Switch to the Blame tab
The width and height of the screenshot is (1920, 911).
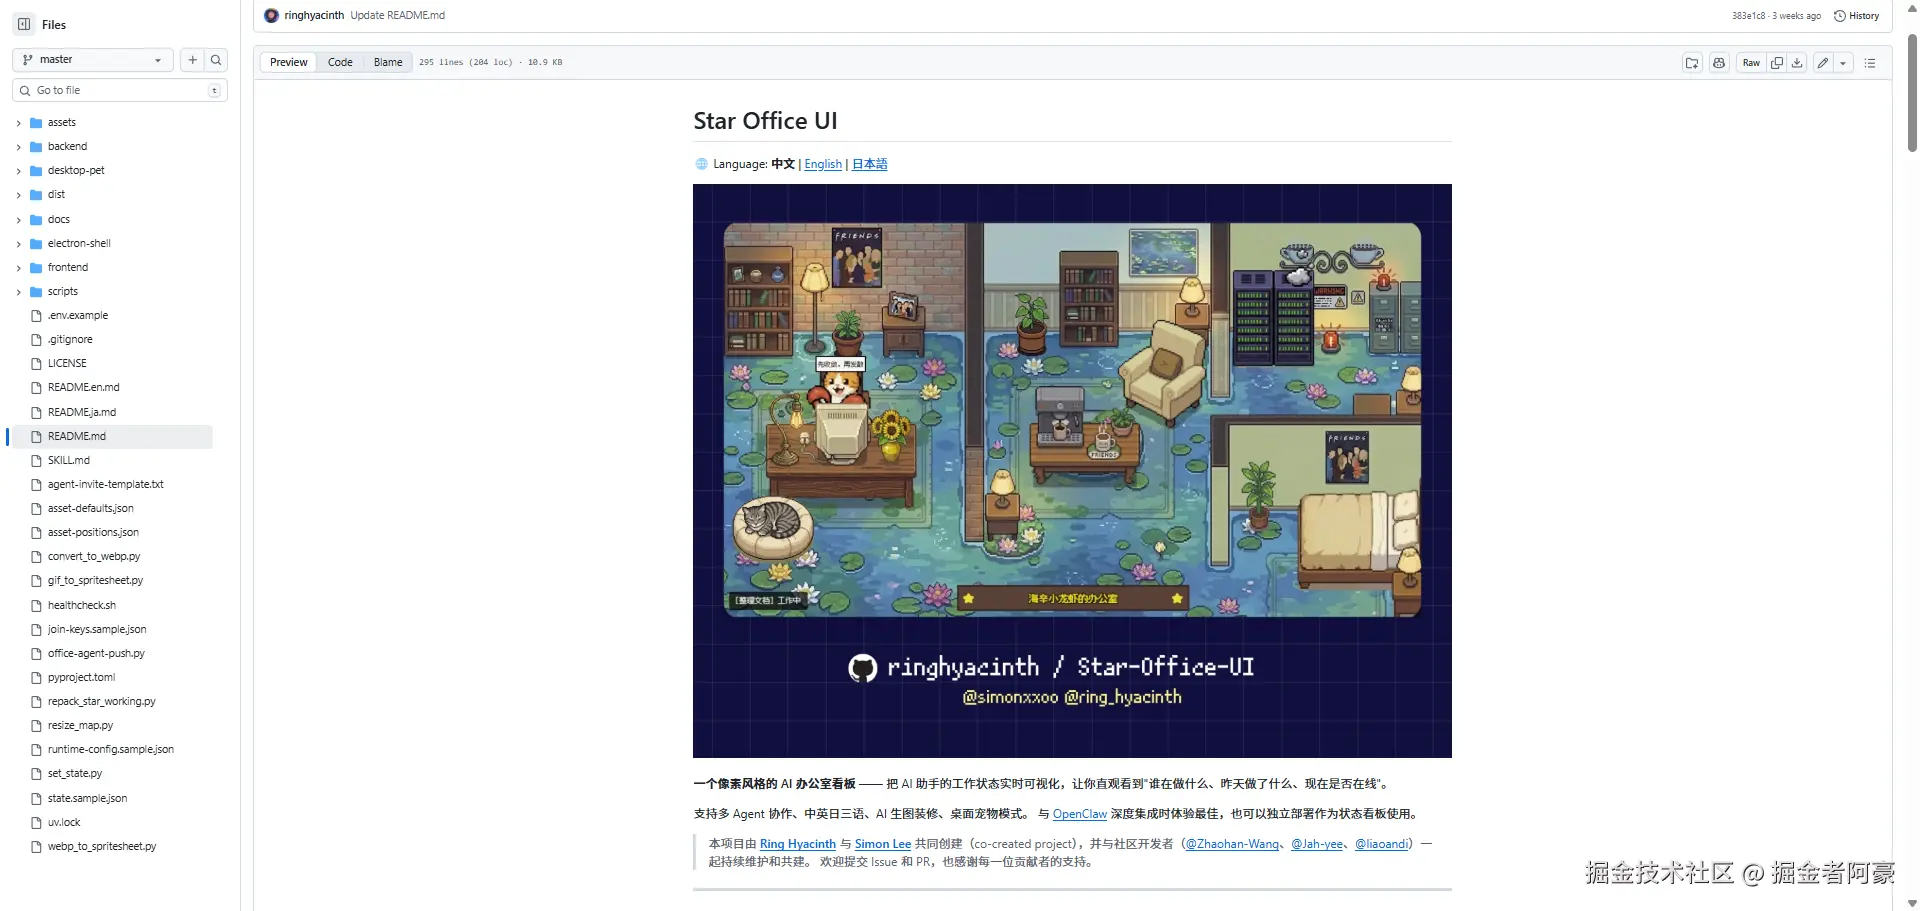pyautogui.click(x=388, y=62)
